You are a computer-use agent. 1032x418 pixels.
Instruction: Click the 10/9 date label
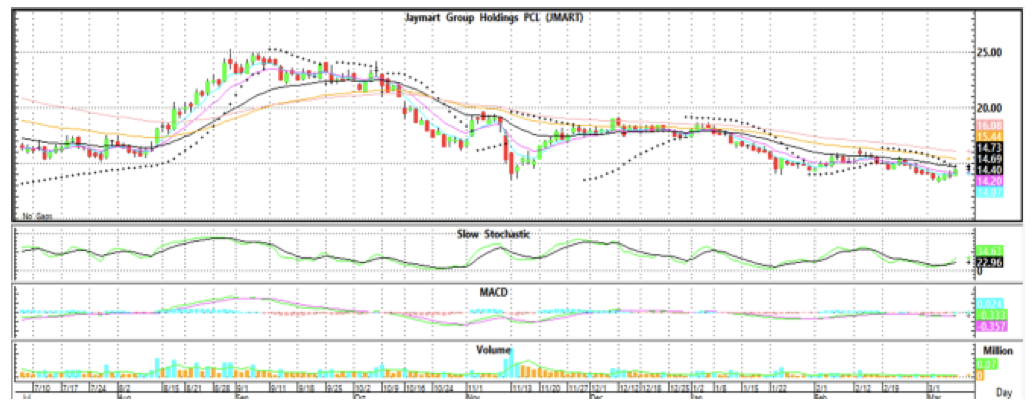coord(391,388)
